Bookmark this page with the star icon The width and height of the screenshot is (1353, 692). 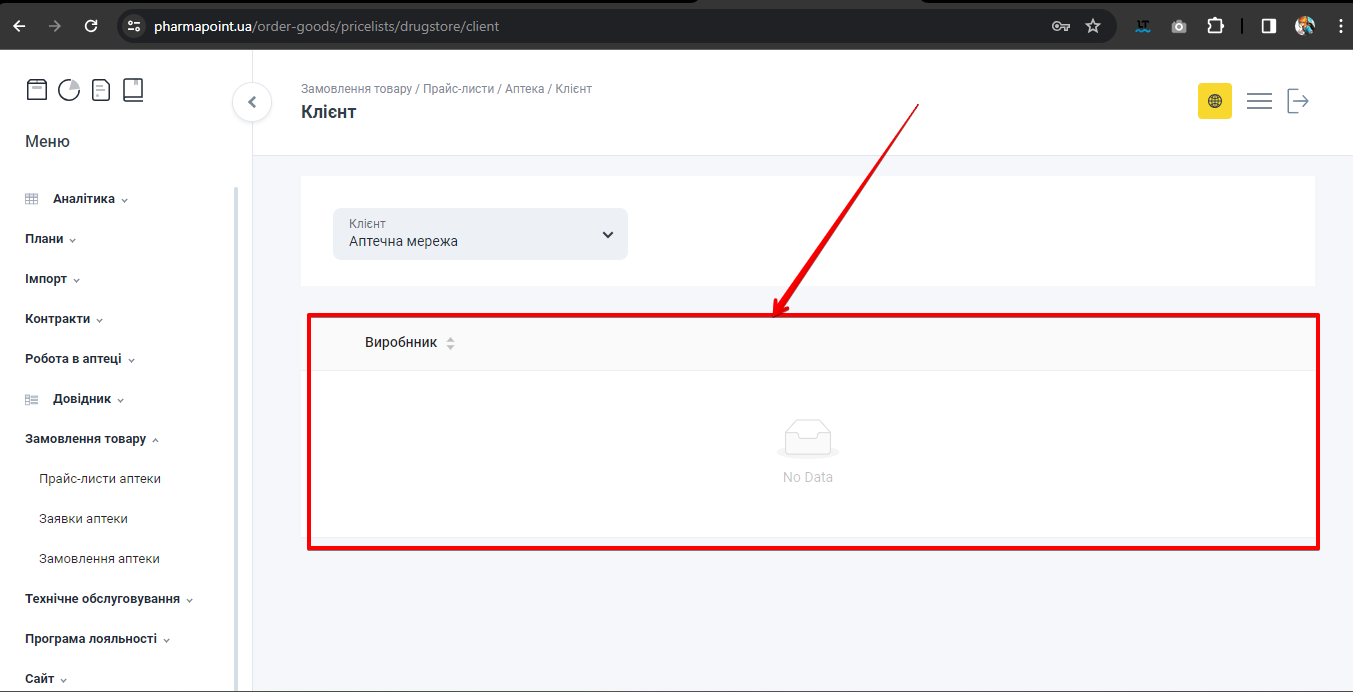(x=1093, y=26)
